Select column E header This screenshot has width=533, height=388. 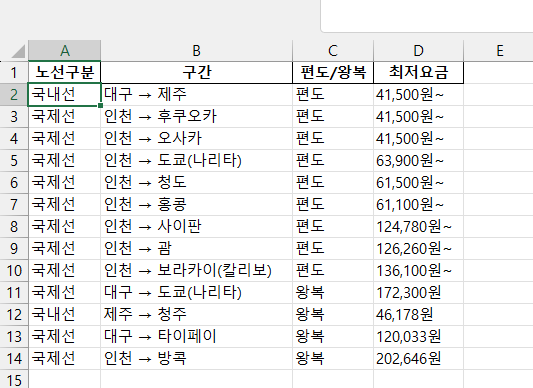tap(499, 51)
